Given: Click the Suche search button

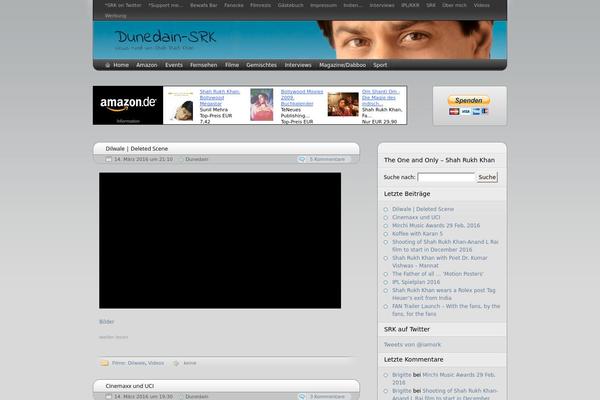Looking at the screenshot, I should [x=487, y=177].
